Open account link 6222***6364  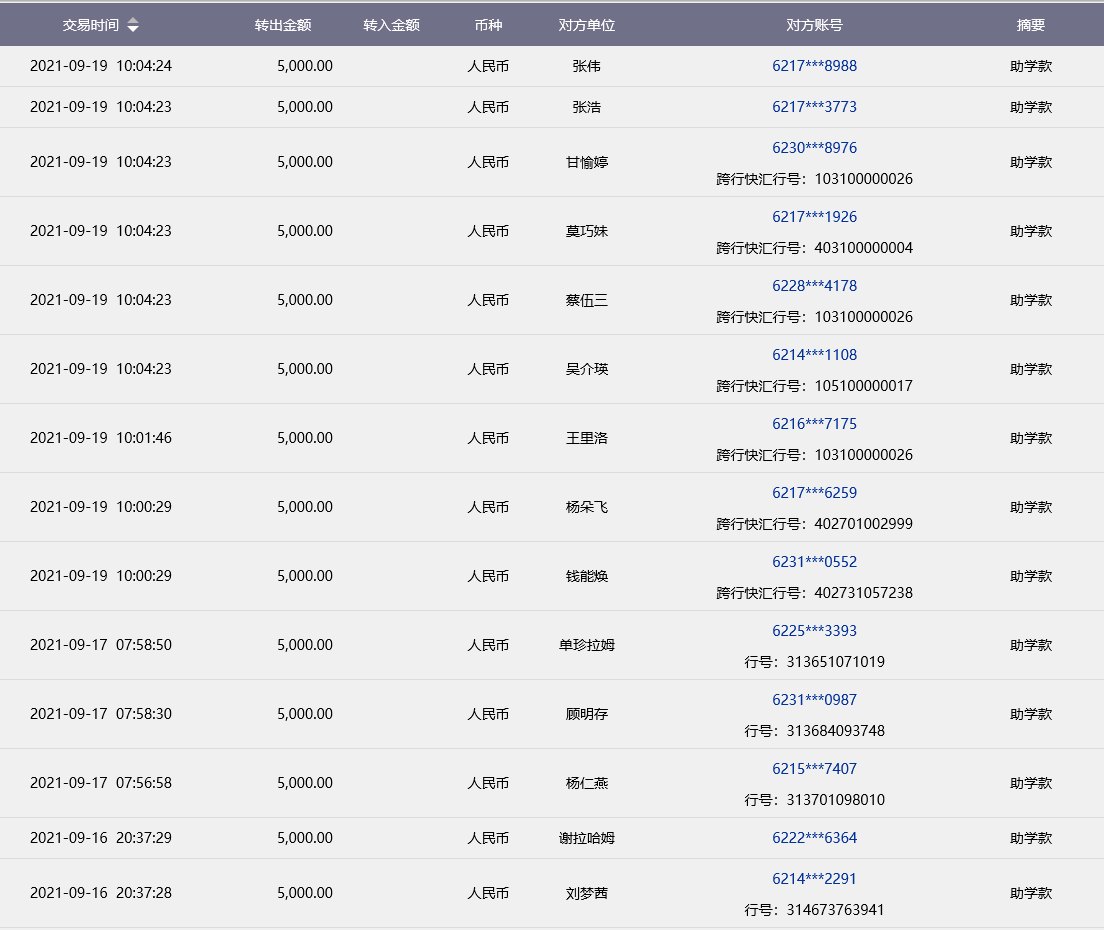[x=814, y=838]
